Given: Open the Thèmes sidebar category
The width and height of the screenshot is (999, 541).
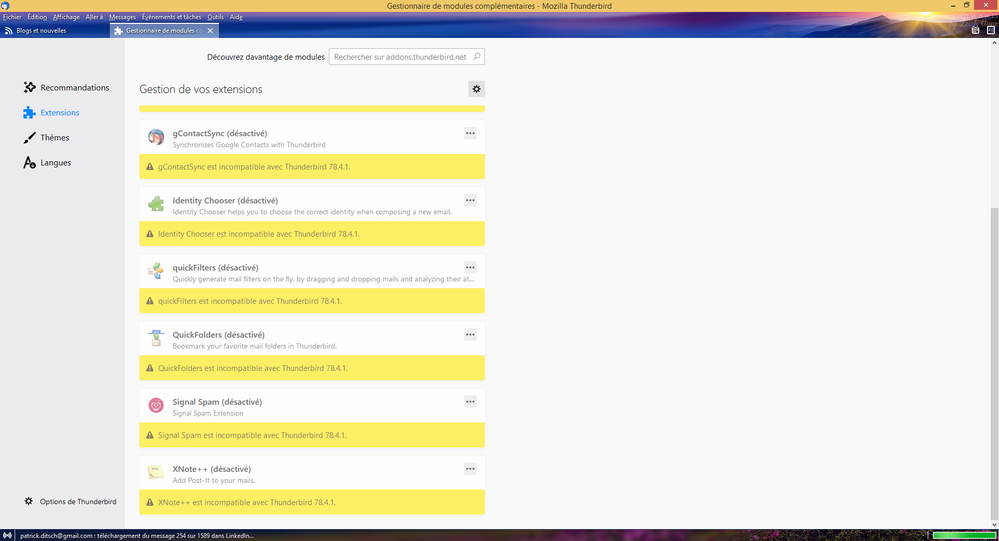Looking at the screenshot, I should pyautogui.click(x=46, y=138).
